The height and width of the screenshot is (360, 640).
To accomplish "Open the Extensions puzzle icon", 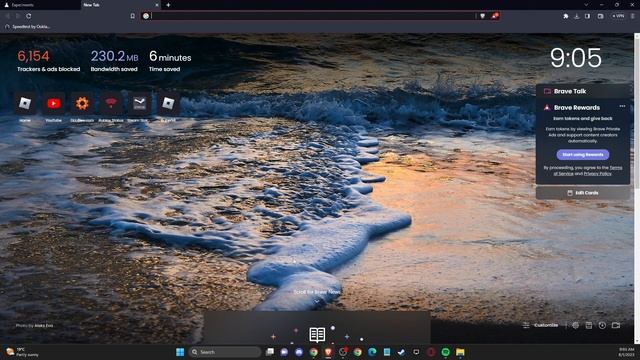I will tap(566, 16).
